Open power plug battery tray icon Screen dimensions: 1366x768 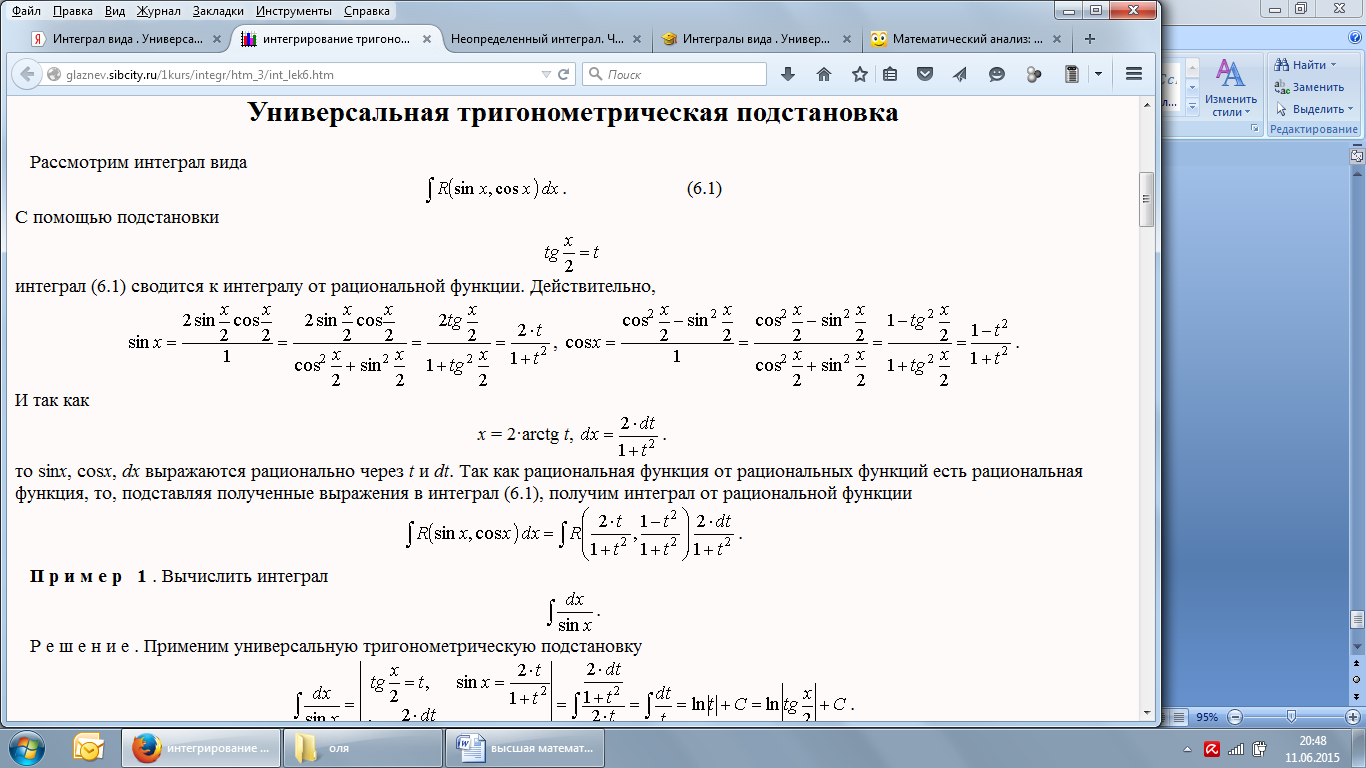pos(1259,748)
